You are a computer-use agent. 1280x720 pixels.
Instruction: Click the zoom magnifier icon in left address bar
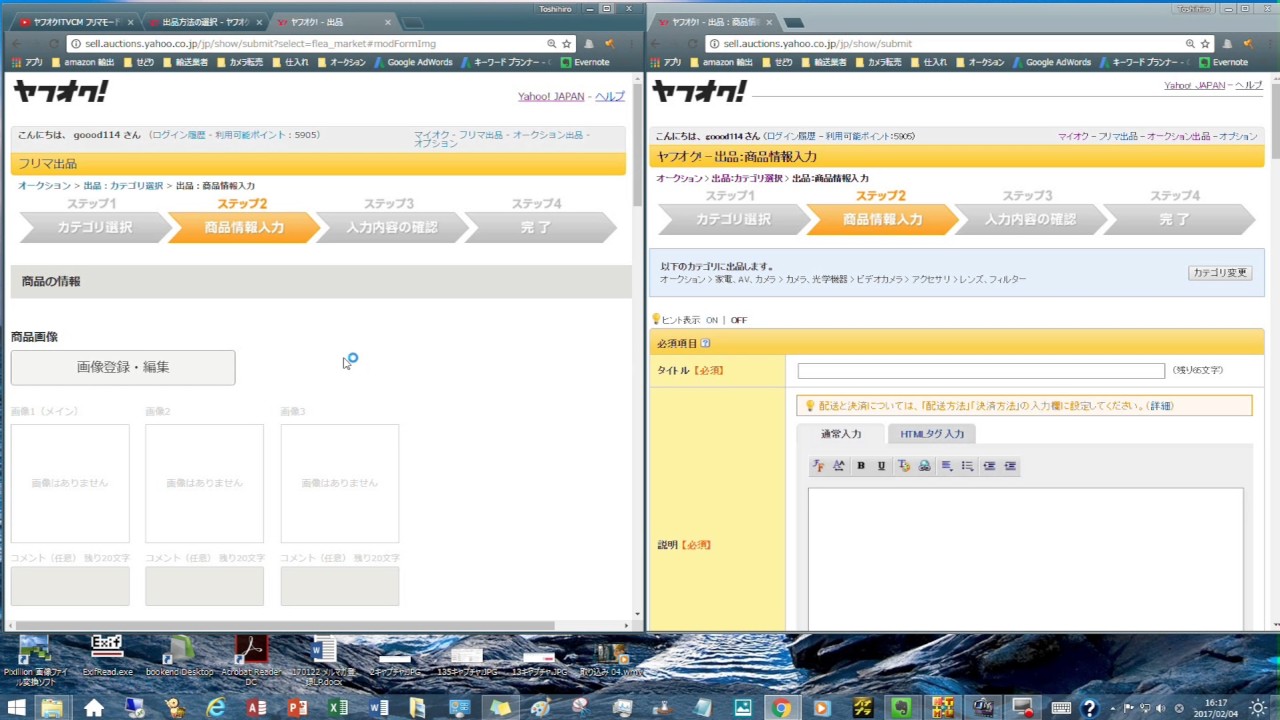[551, 44]
